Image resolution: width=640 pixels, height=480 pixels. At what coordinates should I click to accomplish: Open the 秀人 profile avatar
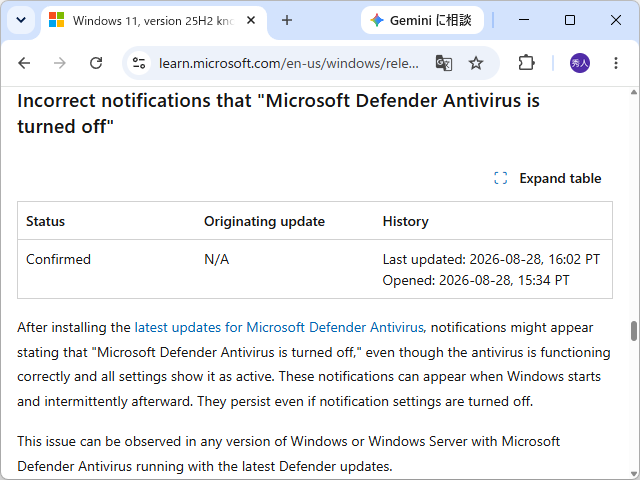580,63
